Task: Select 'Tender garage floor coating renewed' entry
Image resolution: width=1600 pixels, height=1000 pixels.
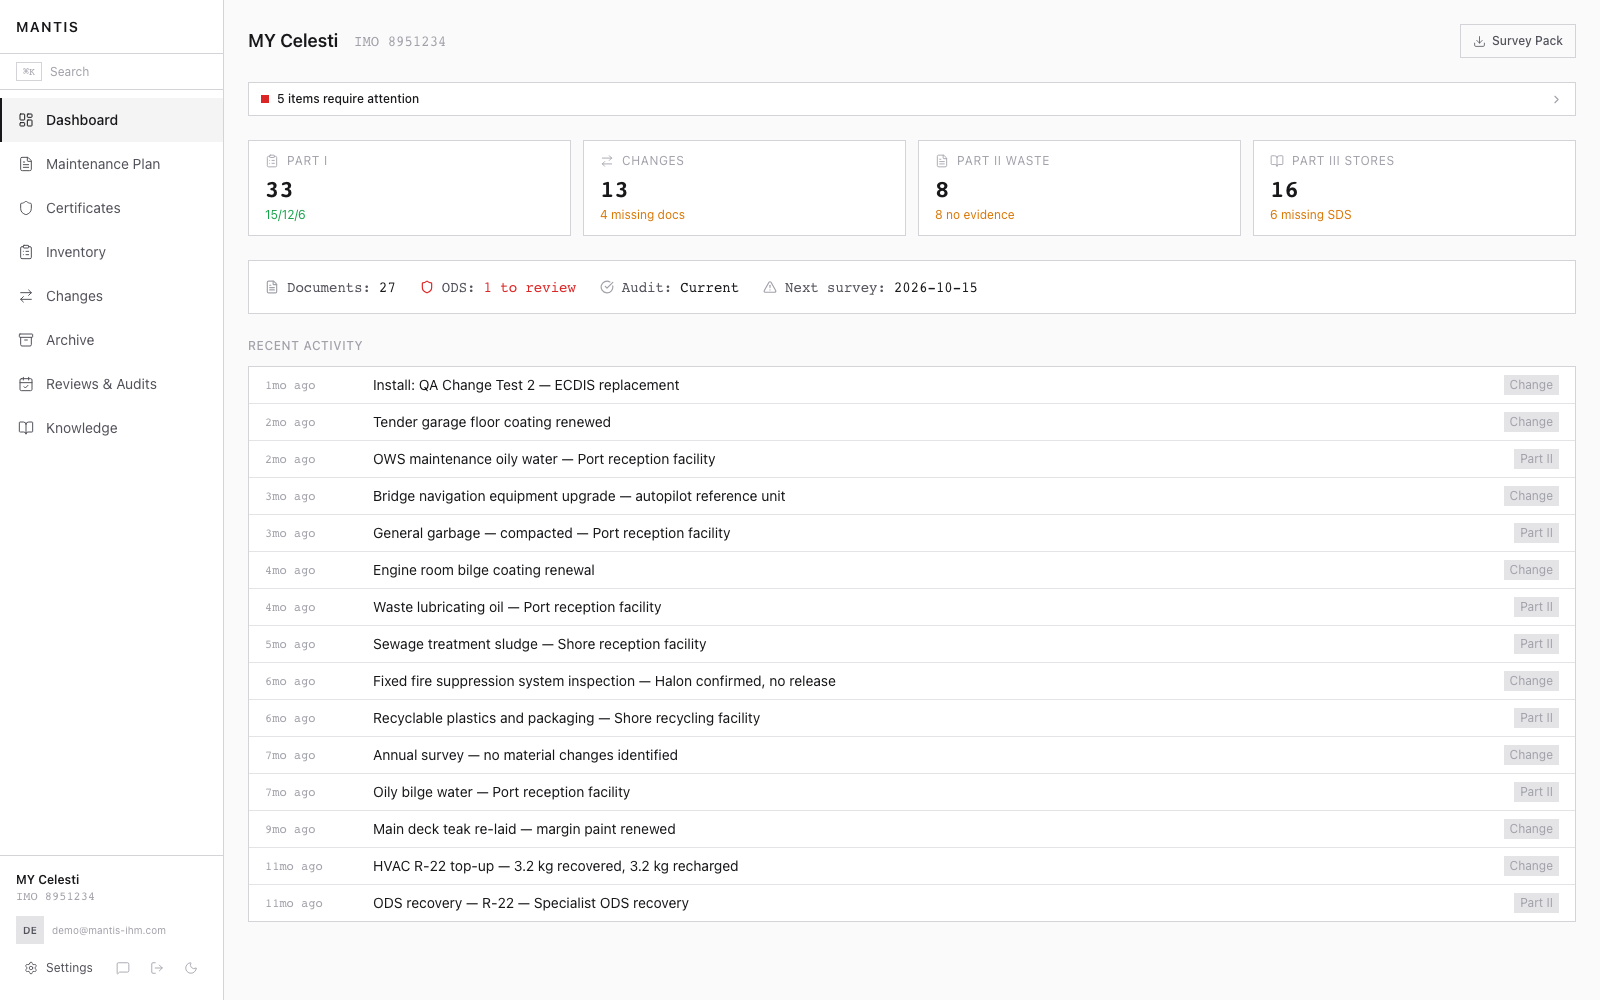Action: point(912,422)
